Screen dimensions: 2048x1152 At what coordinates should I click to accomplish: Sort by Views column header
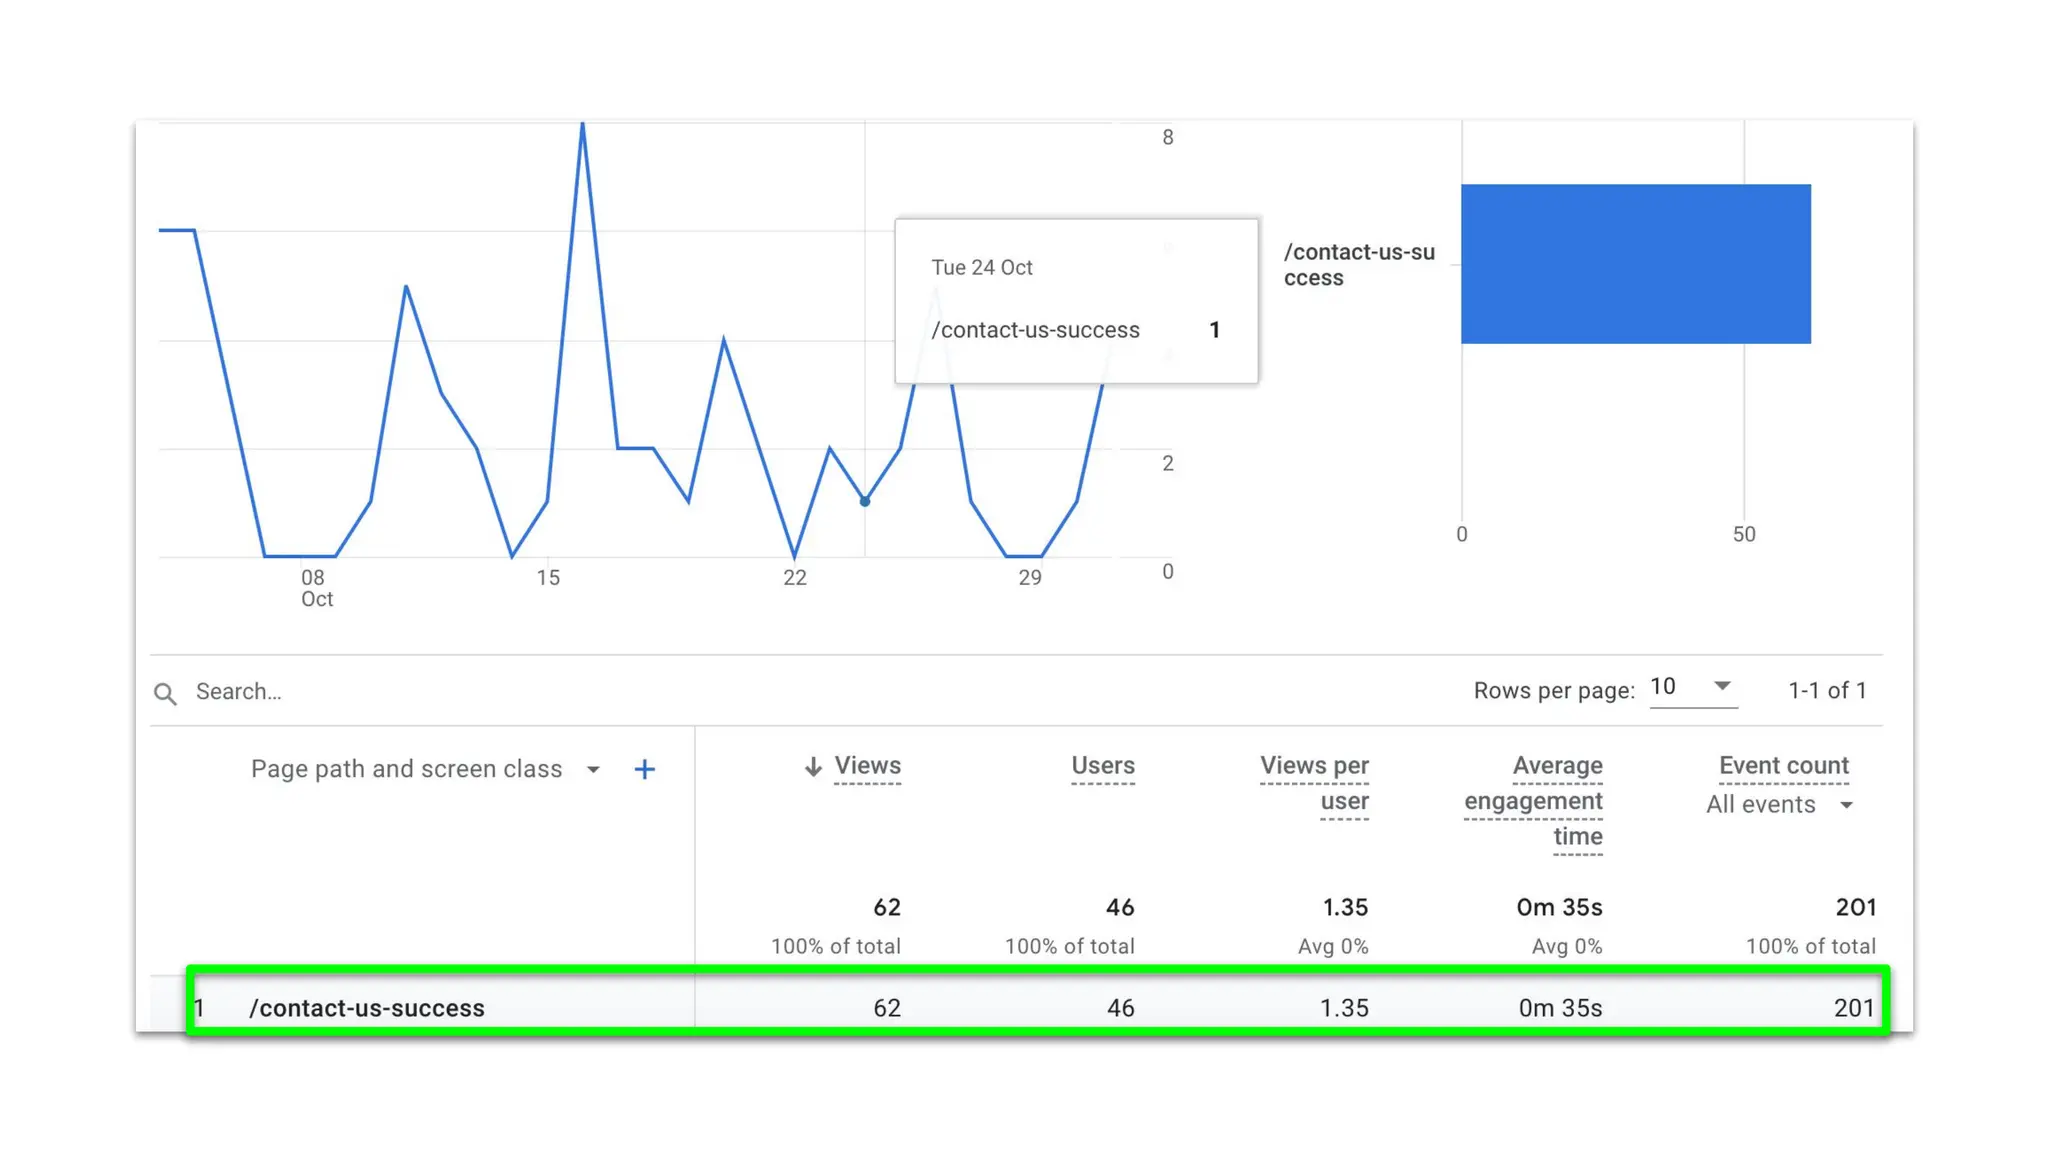(867, 766)
